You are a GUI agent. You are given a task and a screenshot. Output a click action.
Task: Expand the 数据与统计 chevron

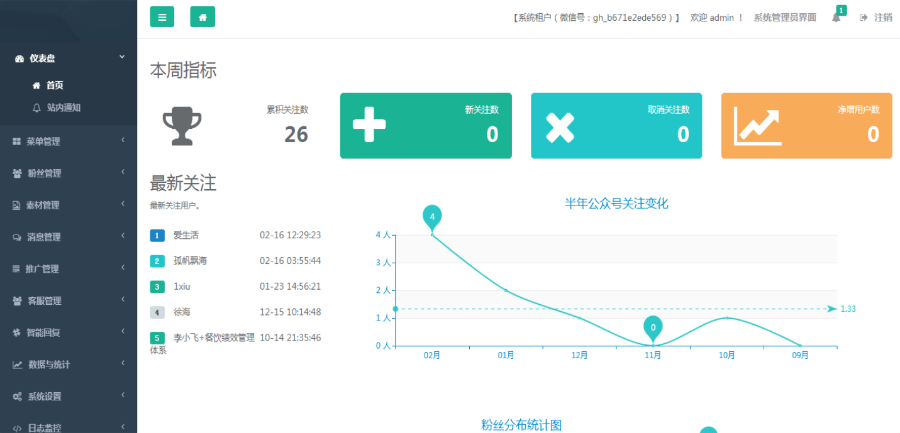coord(123,364)
